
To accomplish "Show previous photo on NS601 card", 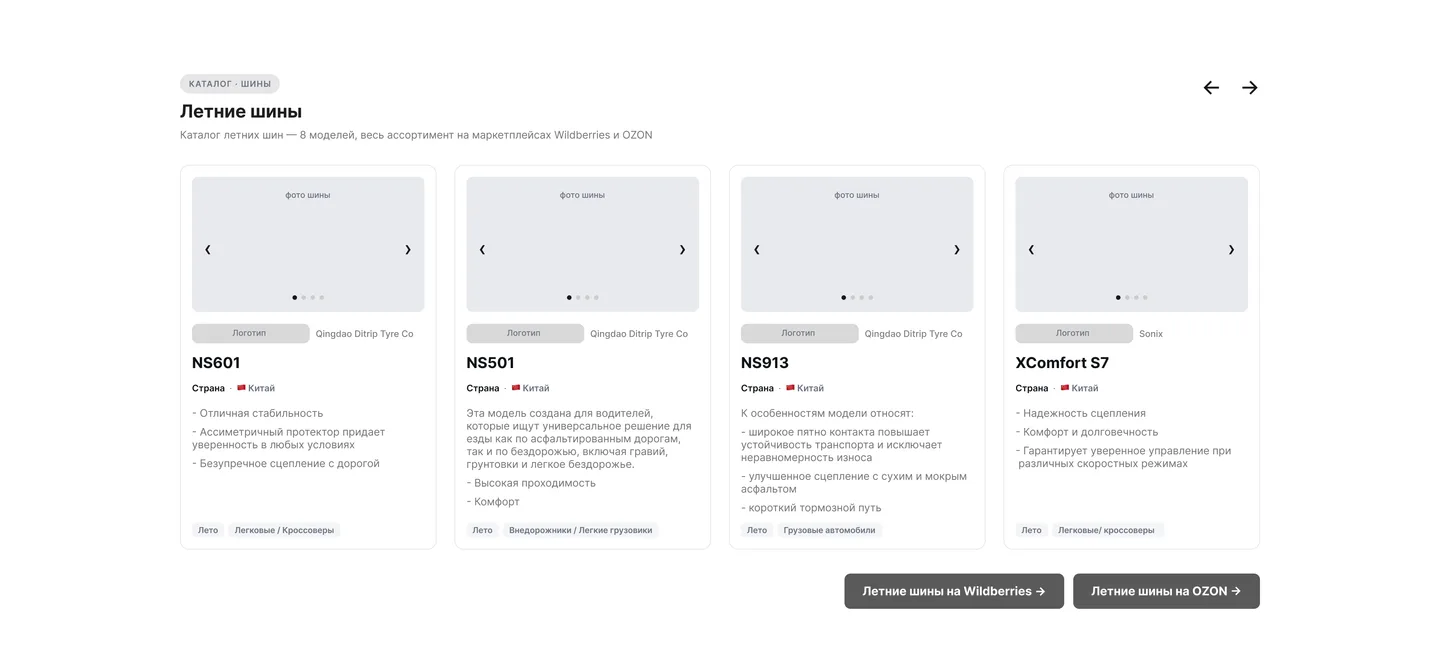I will tap(208, 250).
